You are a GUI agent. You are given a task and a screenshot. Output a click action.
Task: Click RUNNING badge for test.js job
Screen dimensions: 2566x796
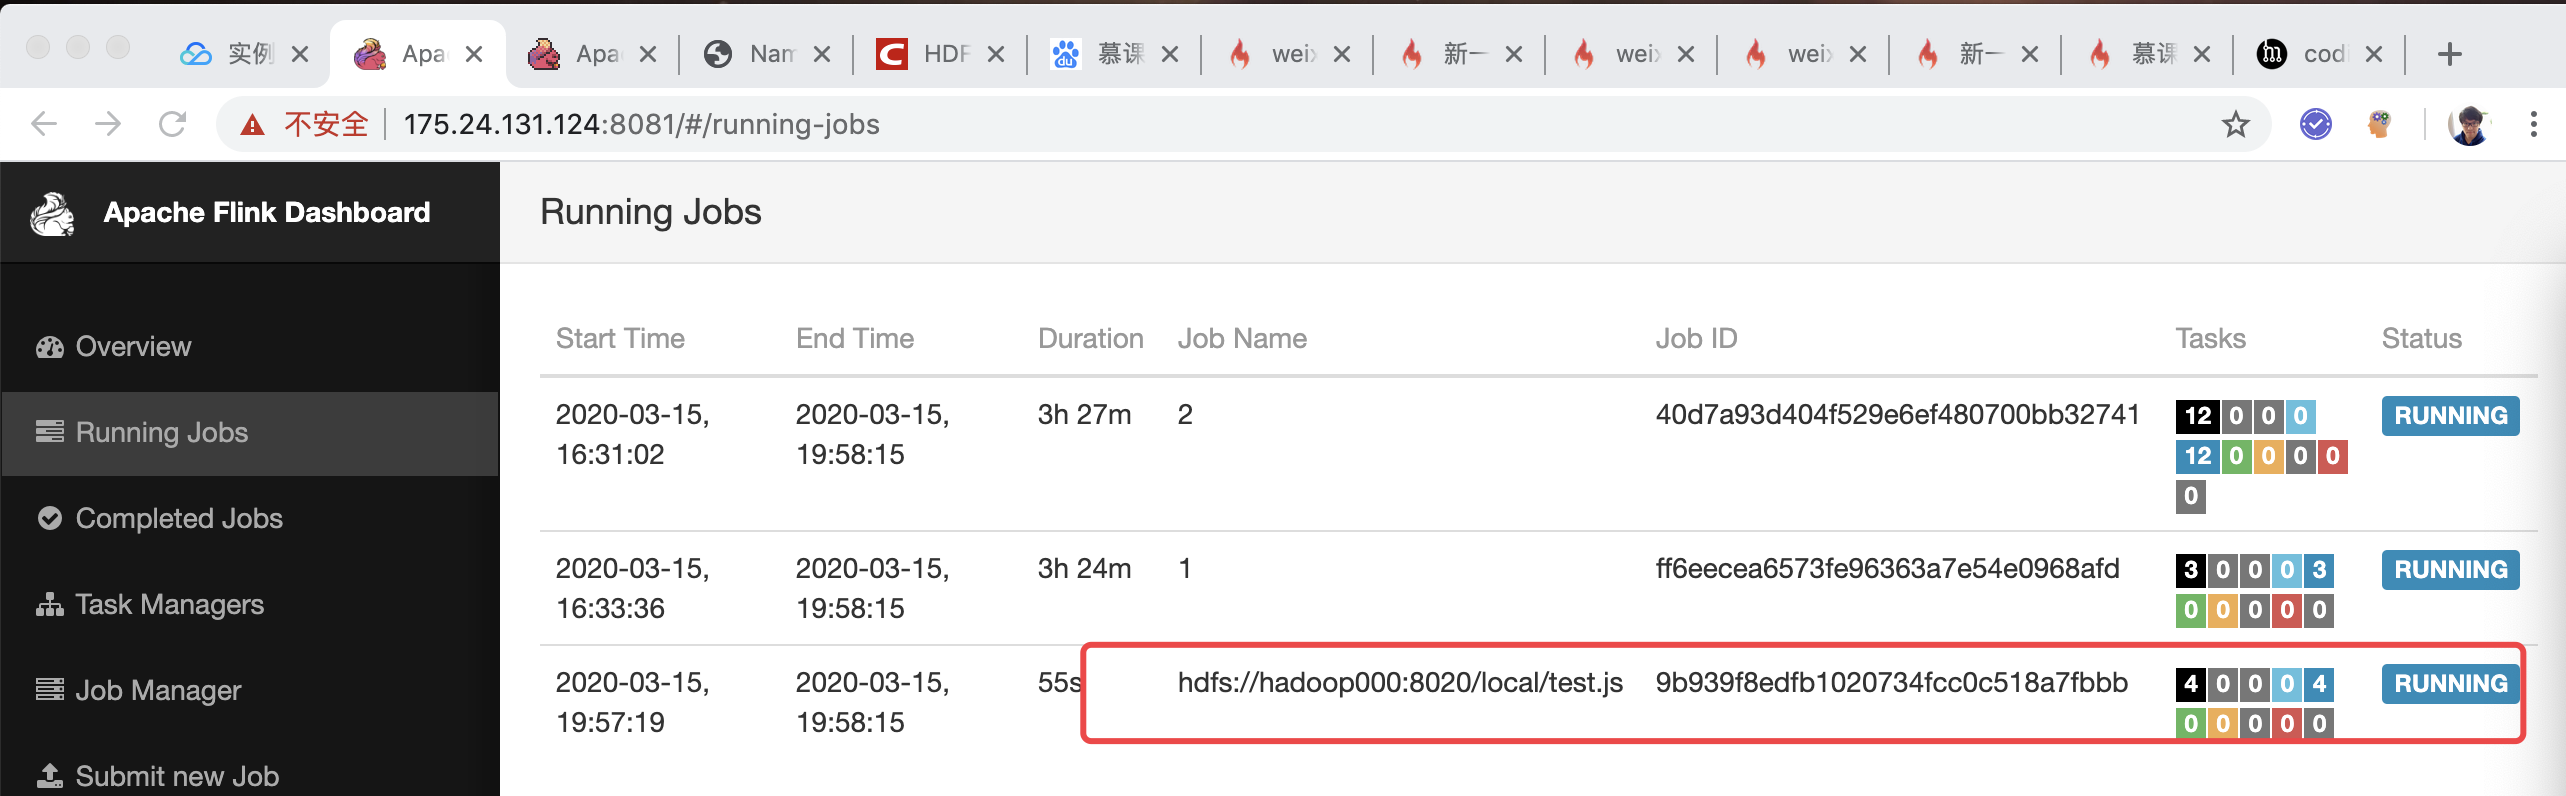2450,684
